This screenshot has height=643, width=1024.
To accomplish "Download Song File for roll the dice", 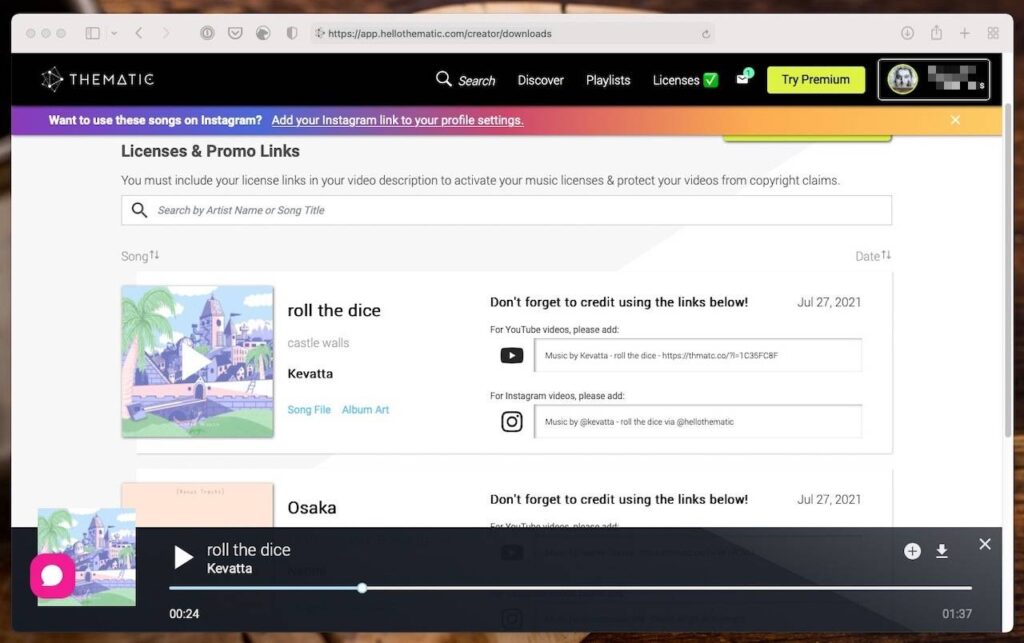I will 309,409.
